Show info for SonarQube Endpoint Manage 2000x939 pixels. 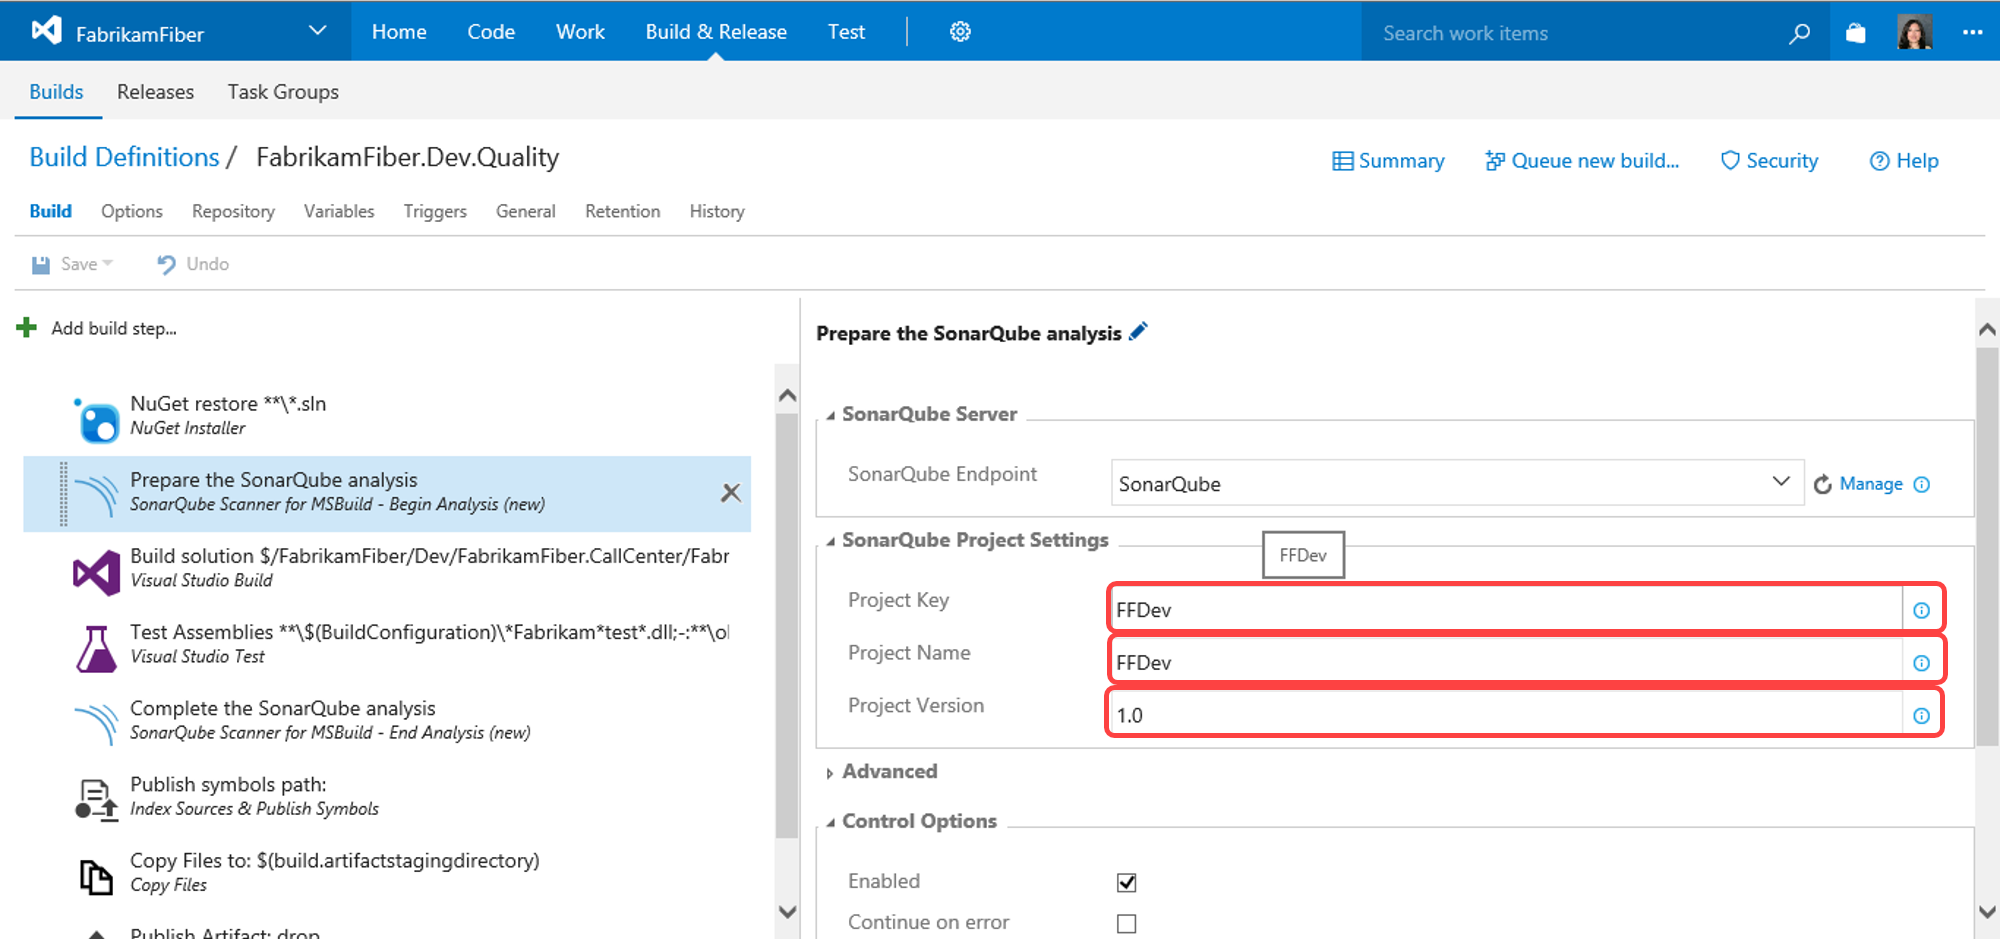[1922, 484]
